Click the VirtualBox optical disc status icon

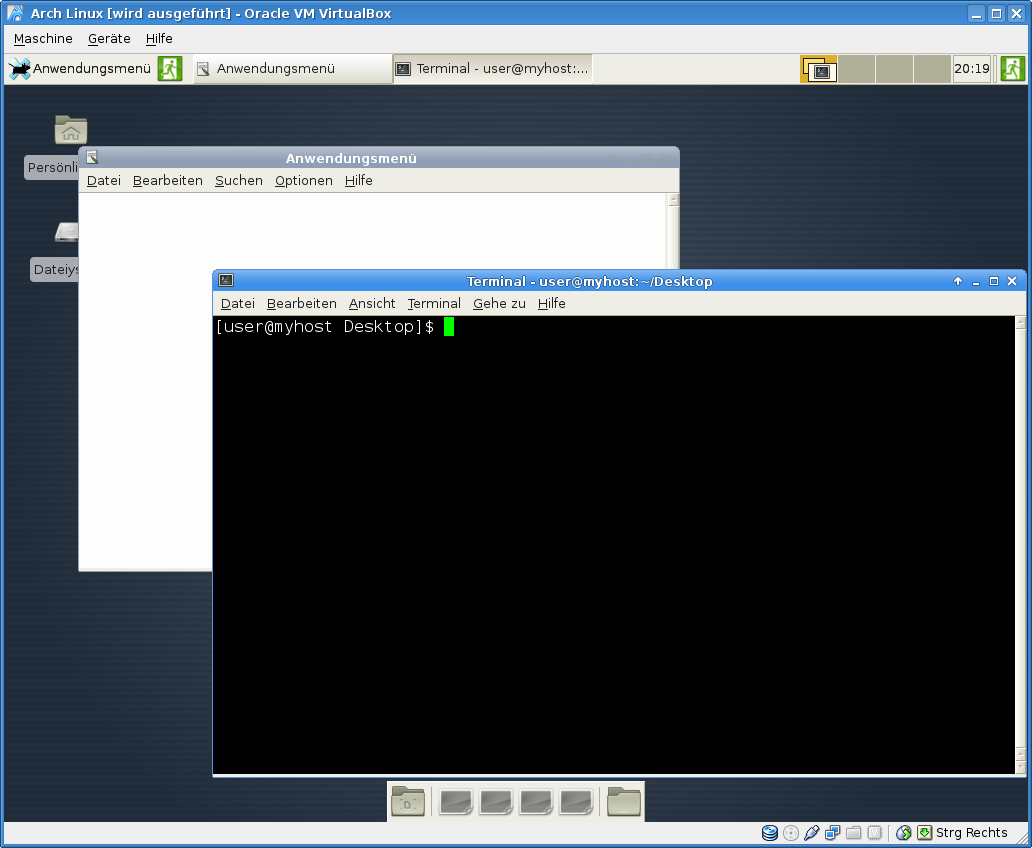791,833
